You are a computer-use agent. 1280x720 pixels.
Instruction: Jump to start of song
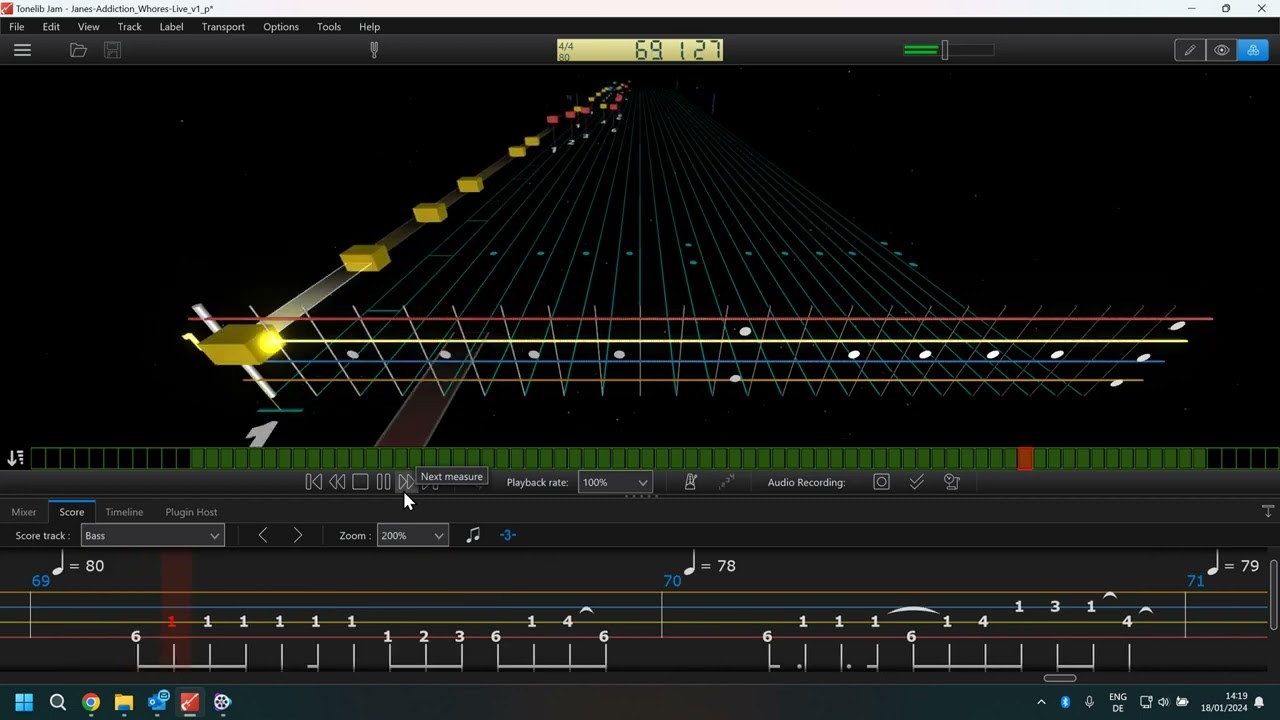pyautogui.click(x=313, y=482)
